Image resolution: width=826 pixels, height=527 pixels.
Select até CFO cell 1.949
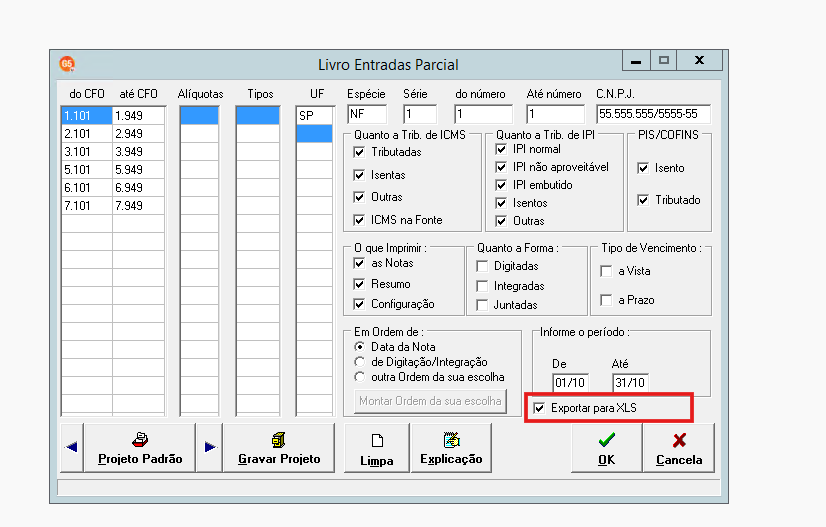(138, 116)
